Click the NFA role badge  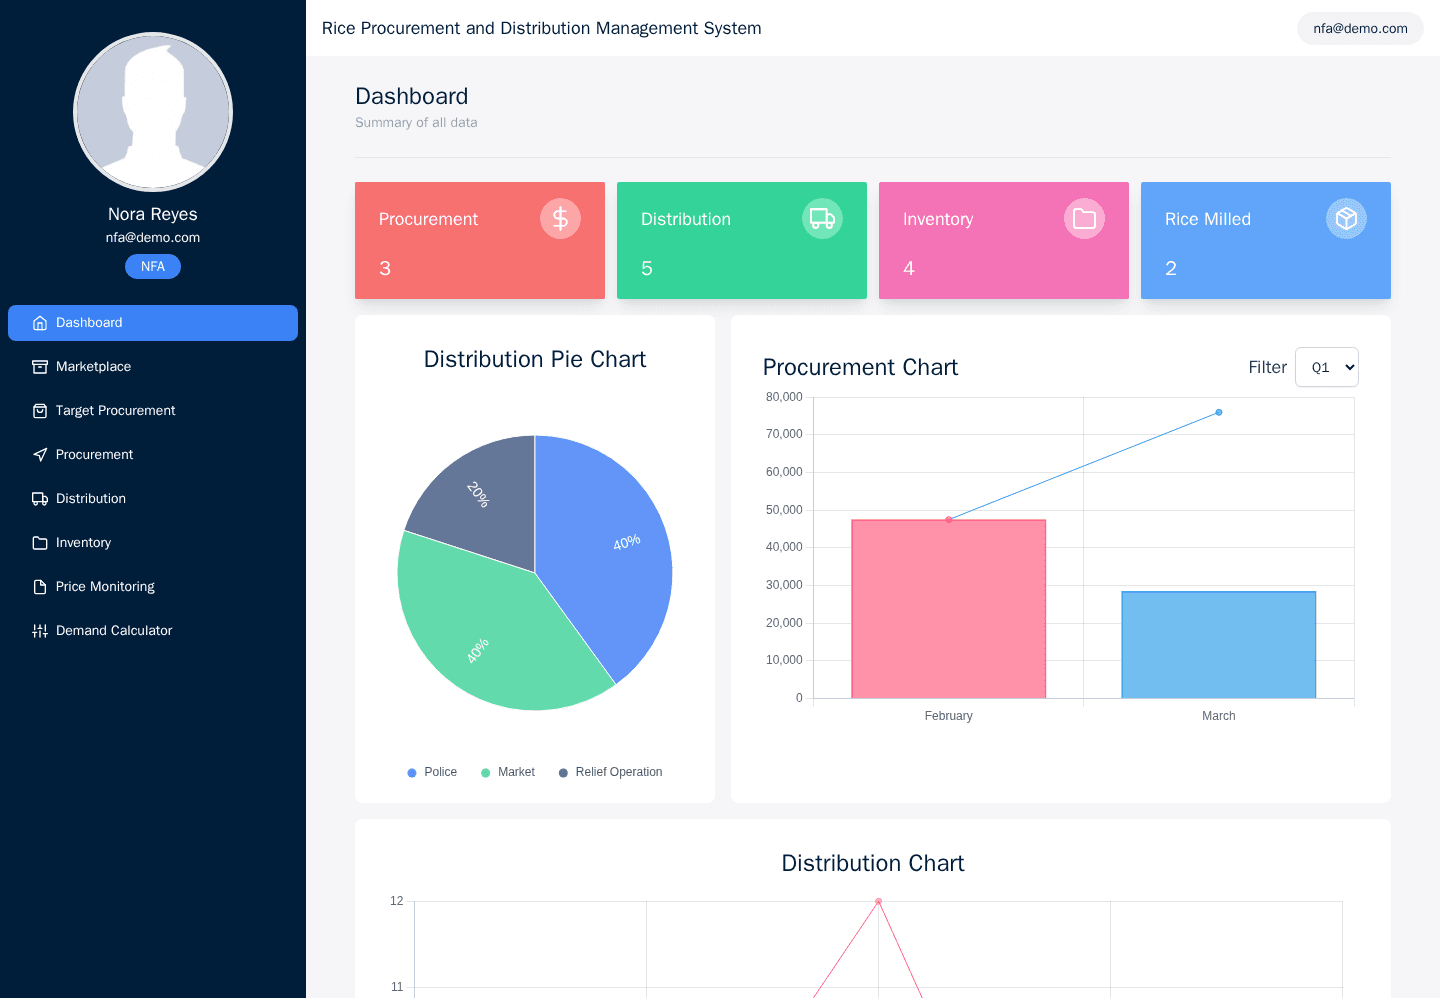(153, 267)
